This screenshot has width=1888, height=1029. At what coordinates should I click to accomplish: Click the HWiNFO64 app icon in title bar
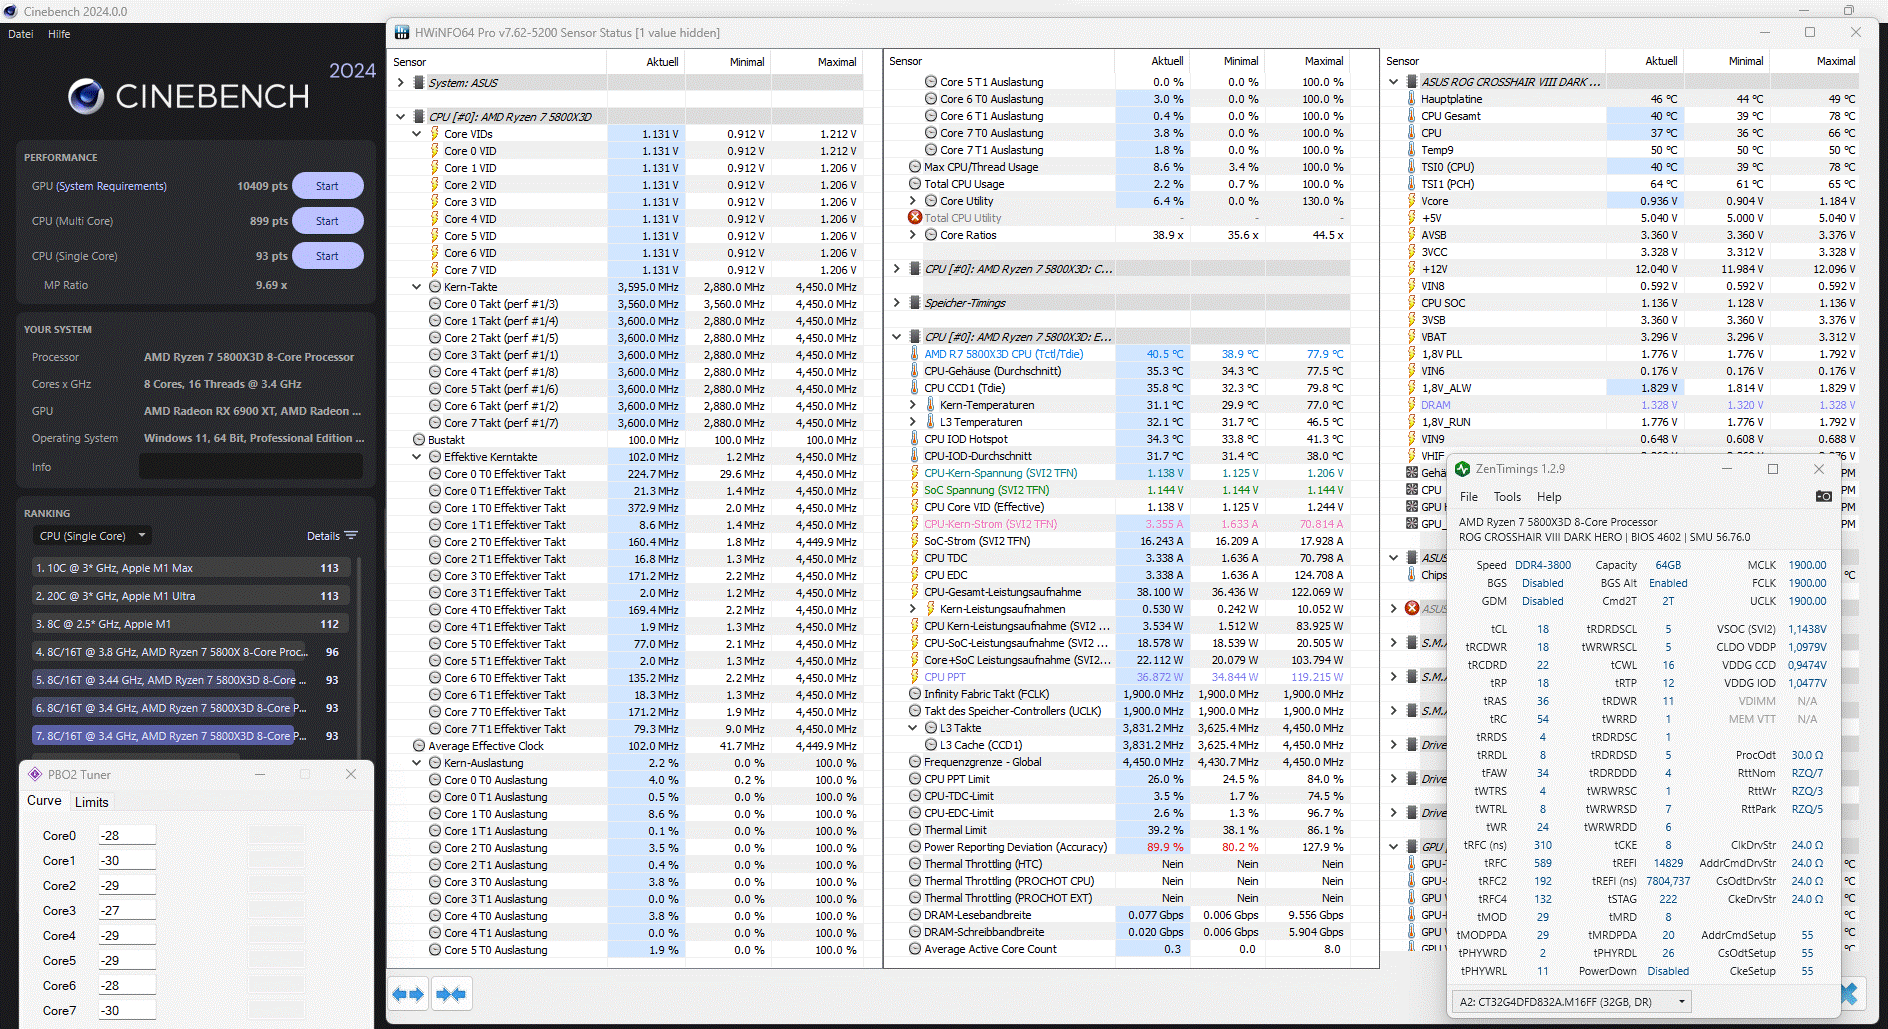(x=402, y=33)
